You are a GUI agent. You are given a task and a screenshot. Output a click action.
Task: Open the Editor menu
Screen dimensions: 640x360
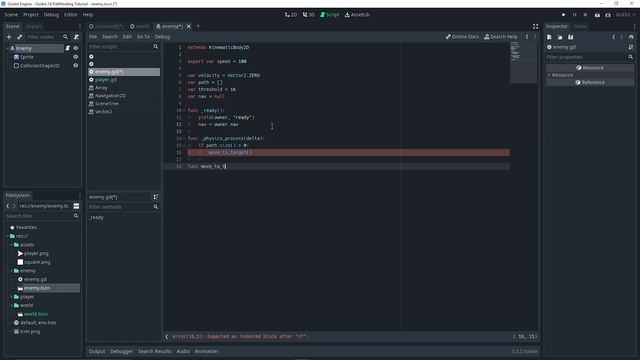pyautogui.click(x=71, y=15)
